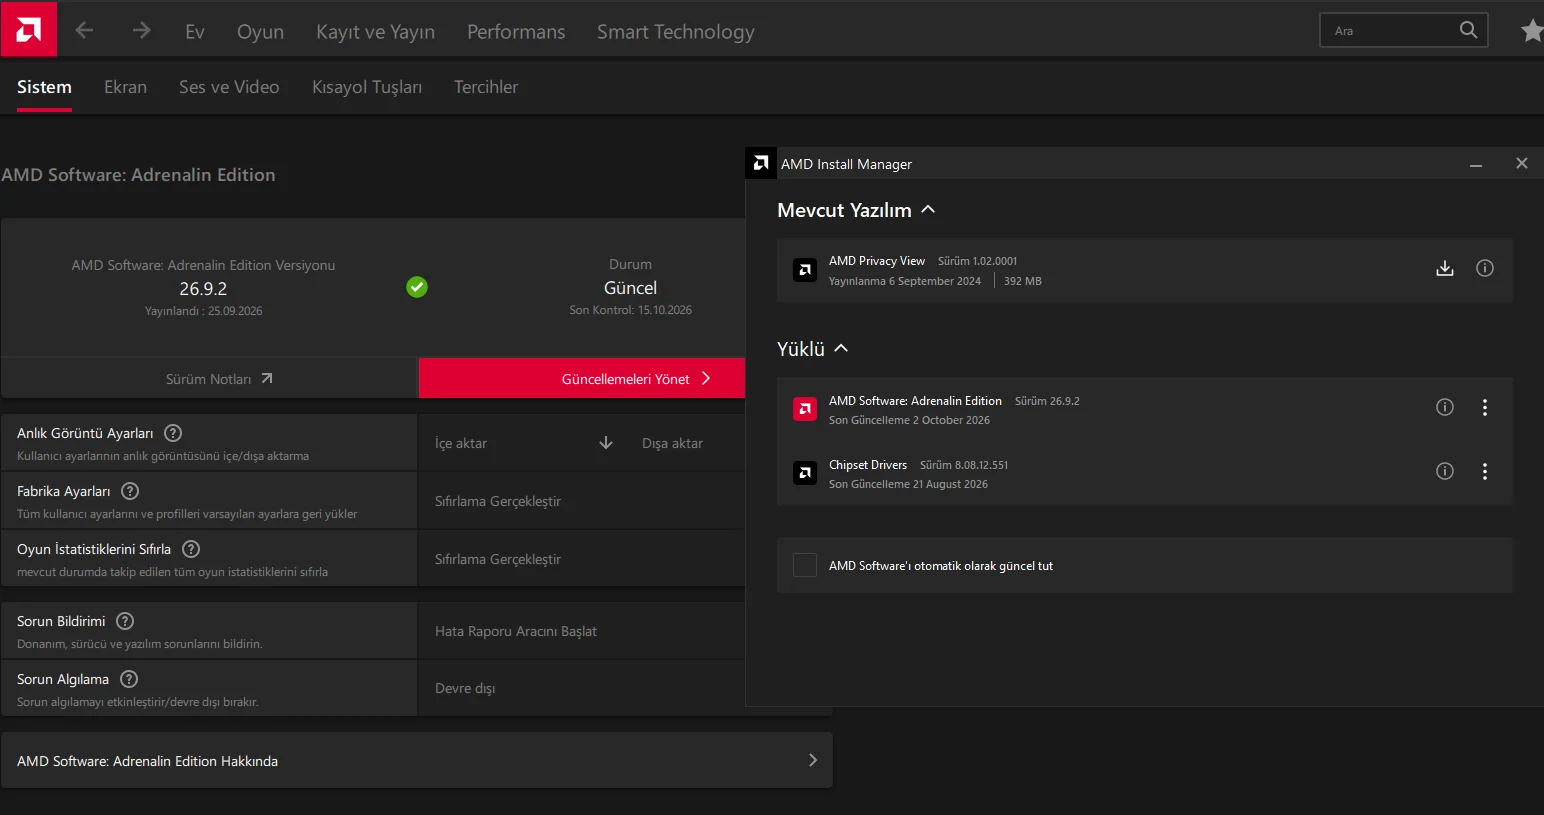Open help for Sorun Algılama

click(129, 679)
